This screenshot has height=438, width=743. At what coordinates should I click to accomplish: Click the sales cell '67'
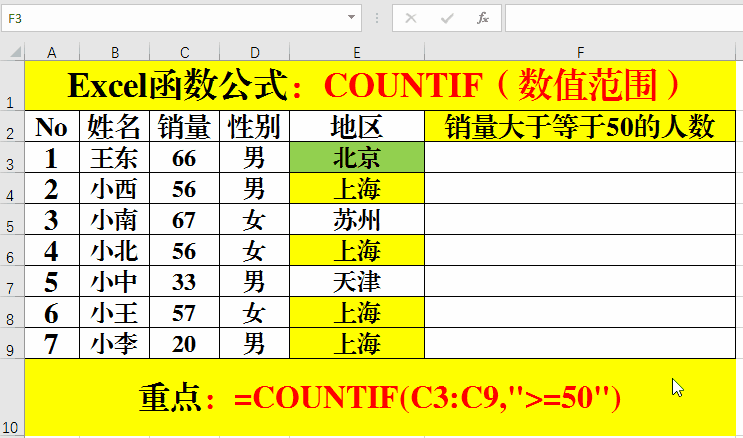185,219
